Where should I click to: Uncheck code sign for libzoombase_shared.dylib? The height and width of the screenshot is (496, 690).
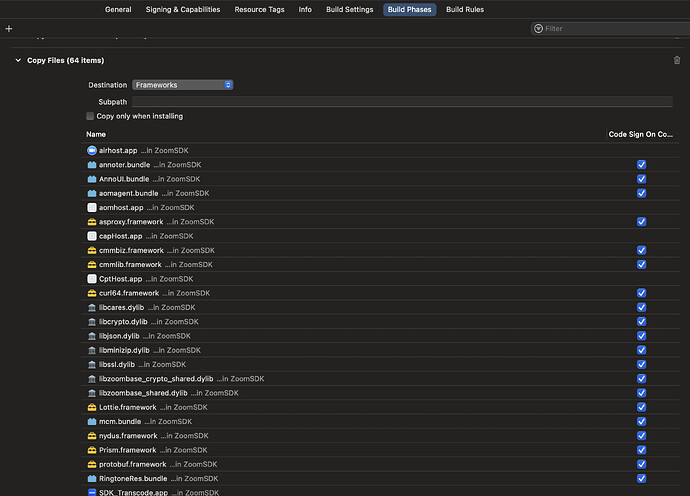point(641,393)
